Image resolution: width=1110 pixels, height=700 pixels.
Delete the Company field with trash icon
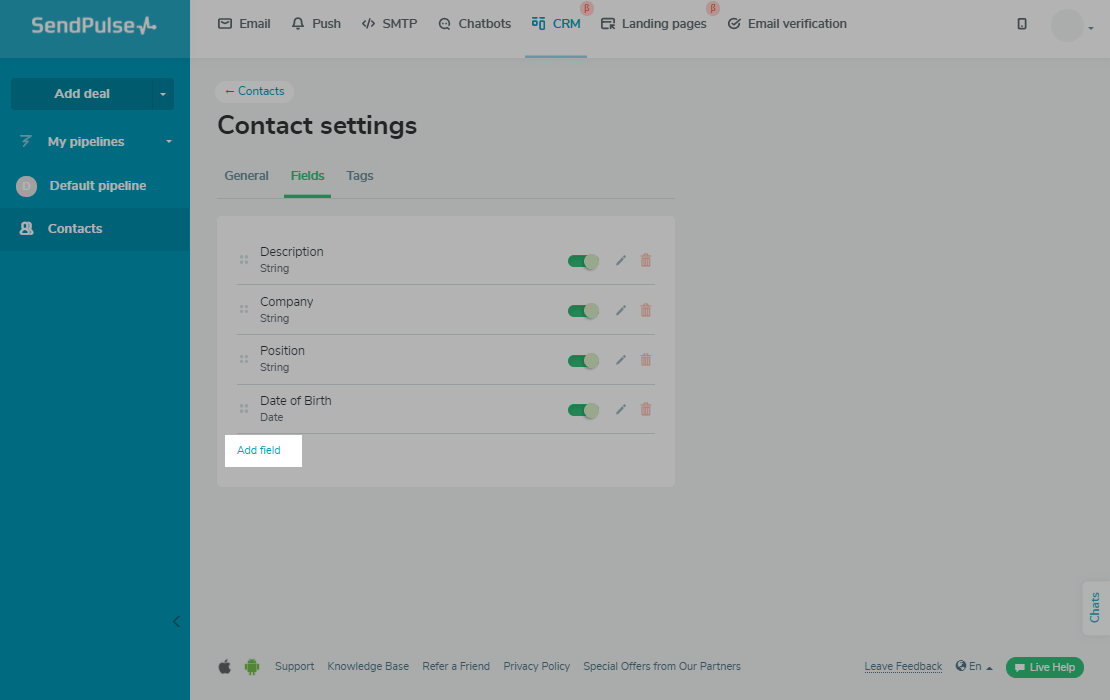tap(646, 310)
